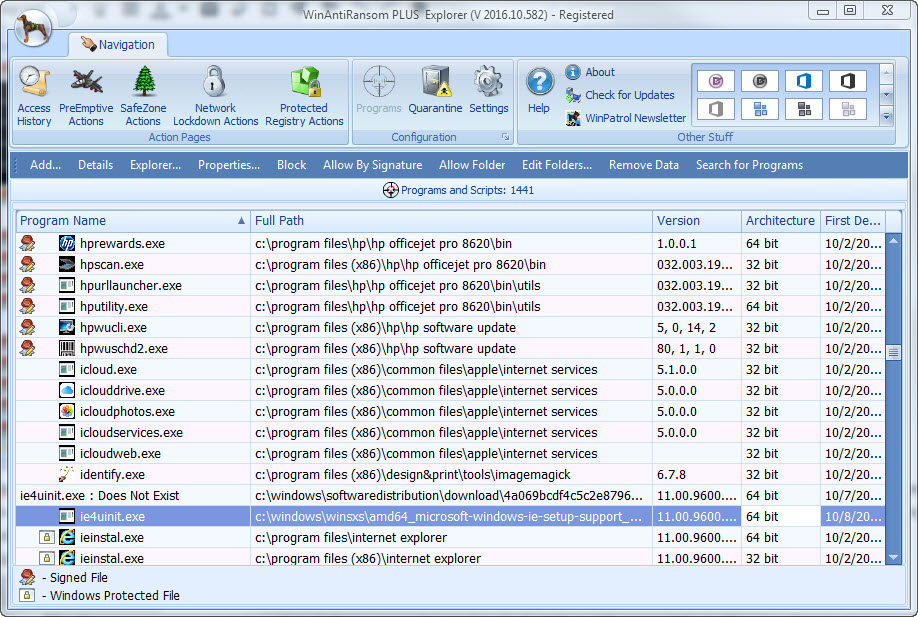Sort by First De... column header
The image size is (918, 617).
[x=852, y=221]
